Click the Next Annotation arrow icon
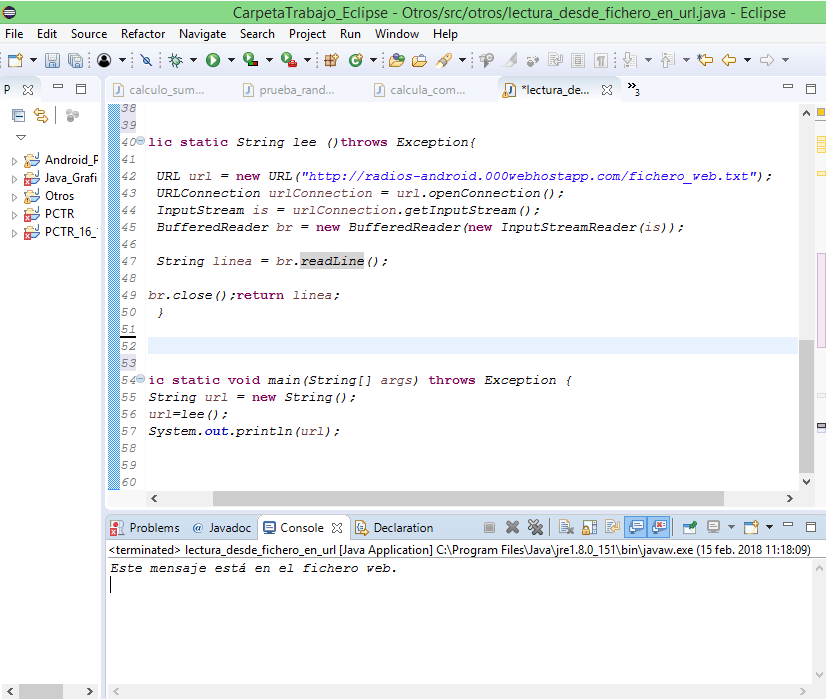The image size is (826, 699). (630, 60)
